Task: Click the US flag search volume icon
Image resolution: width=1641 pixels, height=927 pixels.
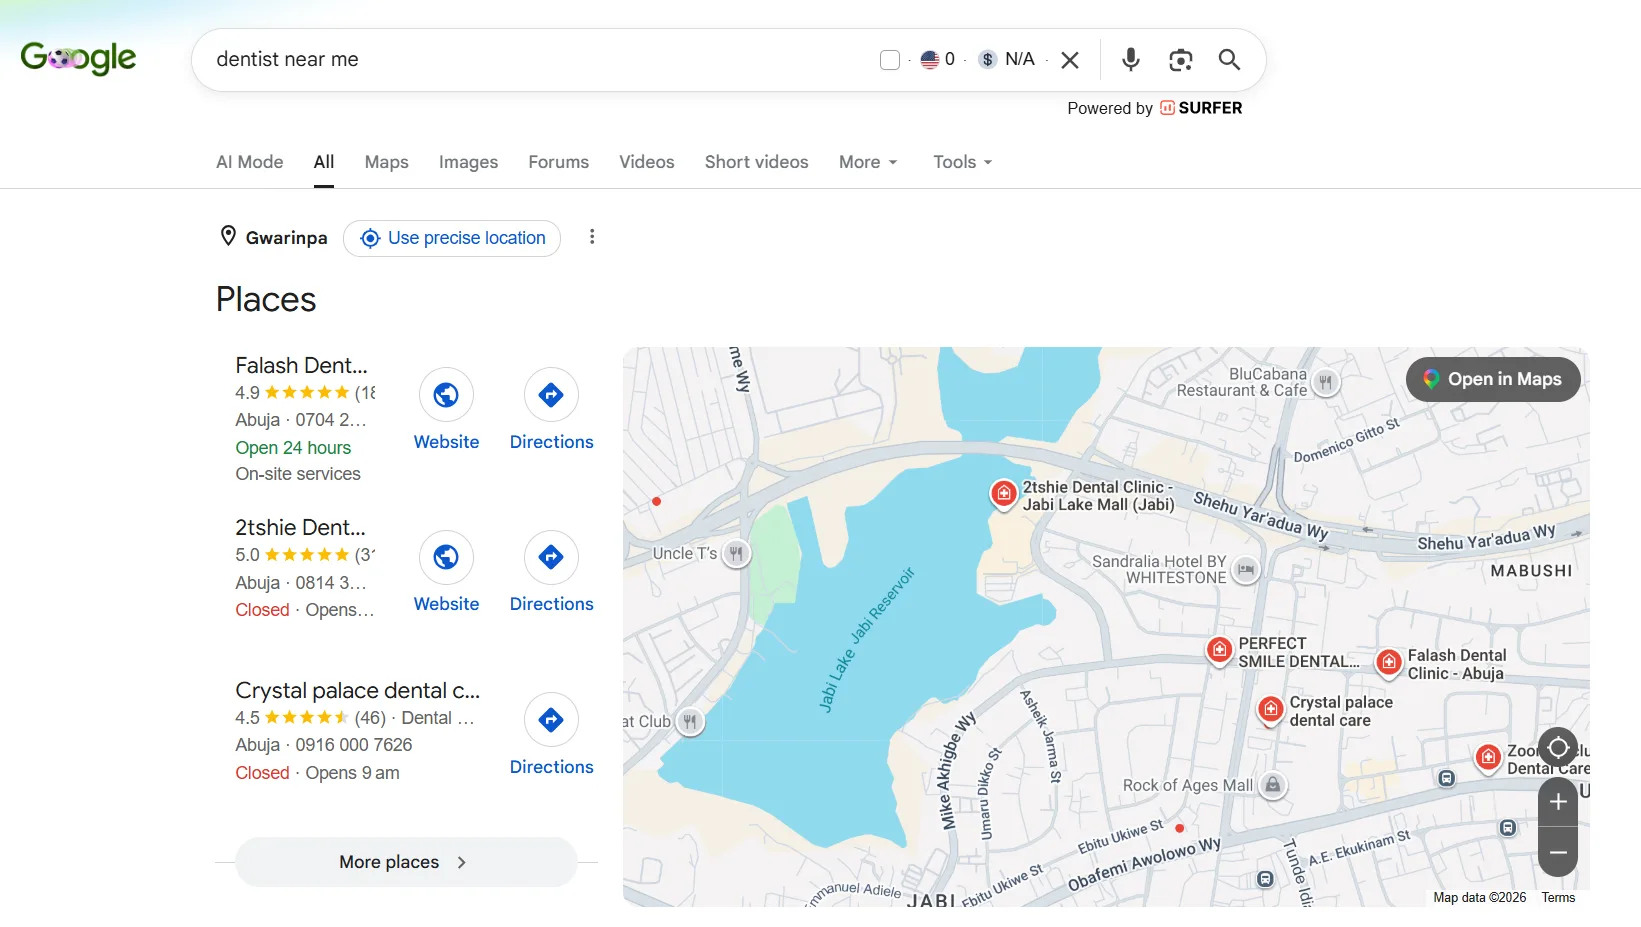Action: click(929, 60)
